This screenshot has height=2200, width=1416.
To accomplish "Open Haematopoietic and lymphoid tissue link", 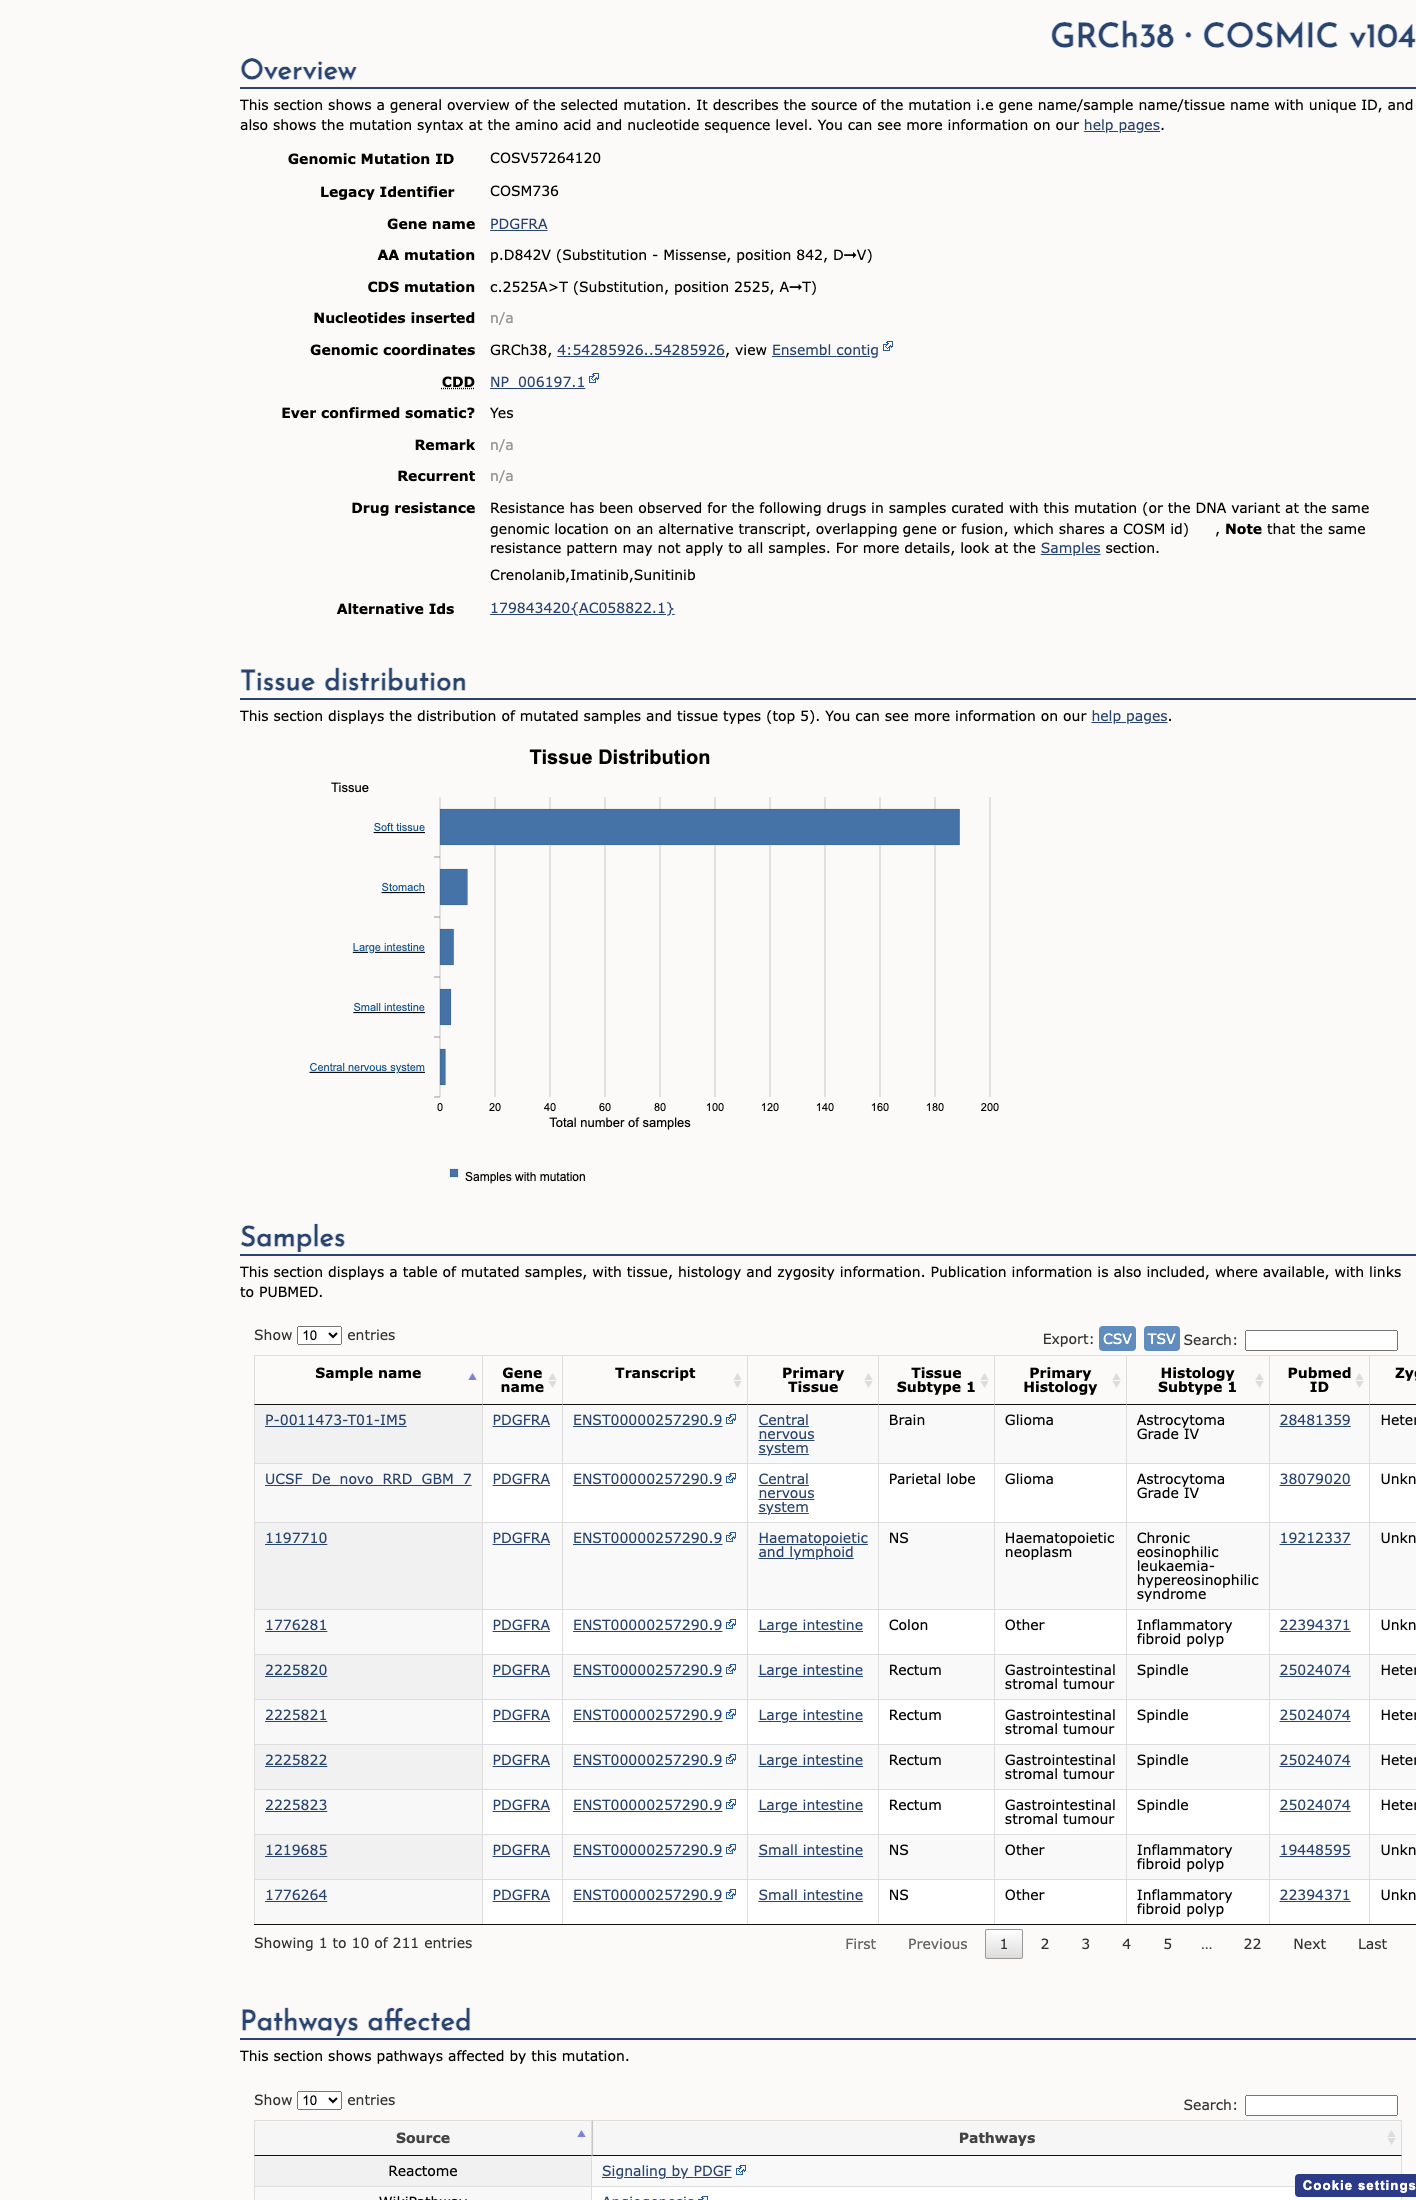I will click(813, 1545).
